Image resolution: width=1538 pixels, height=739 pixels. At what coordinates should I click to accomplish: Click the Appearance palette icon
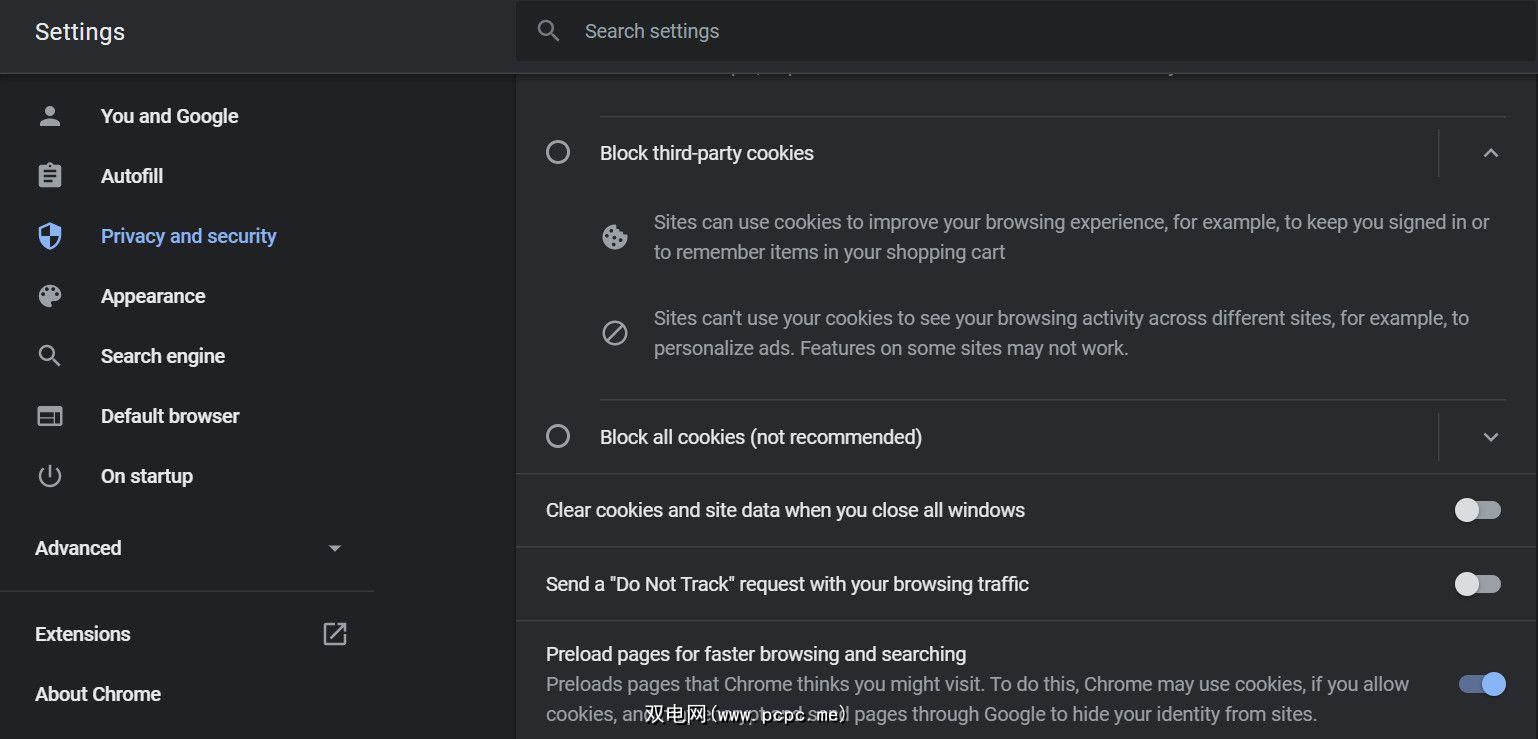coord(49,296)
